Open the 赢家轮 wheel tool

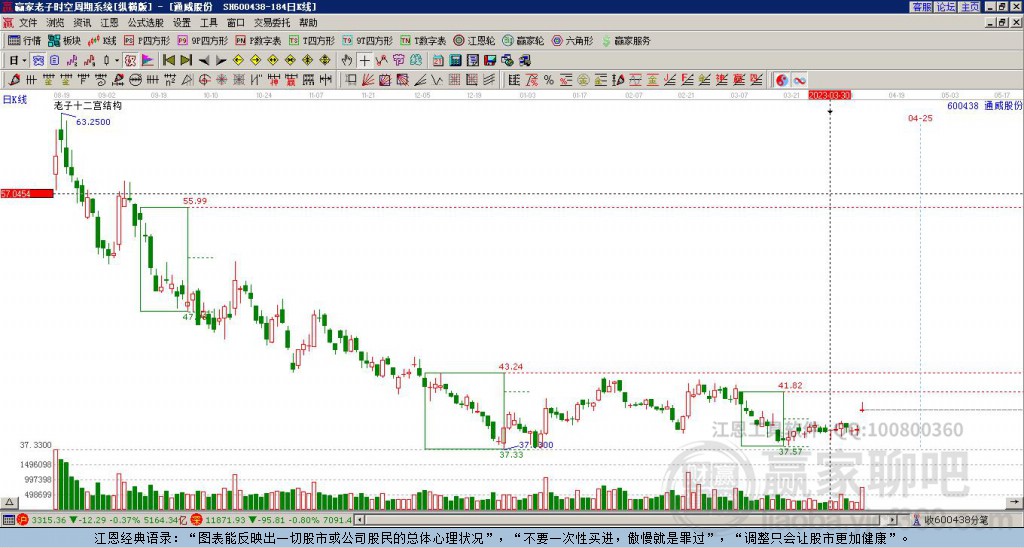[x=523, y=40]
